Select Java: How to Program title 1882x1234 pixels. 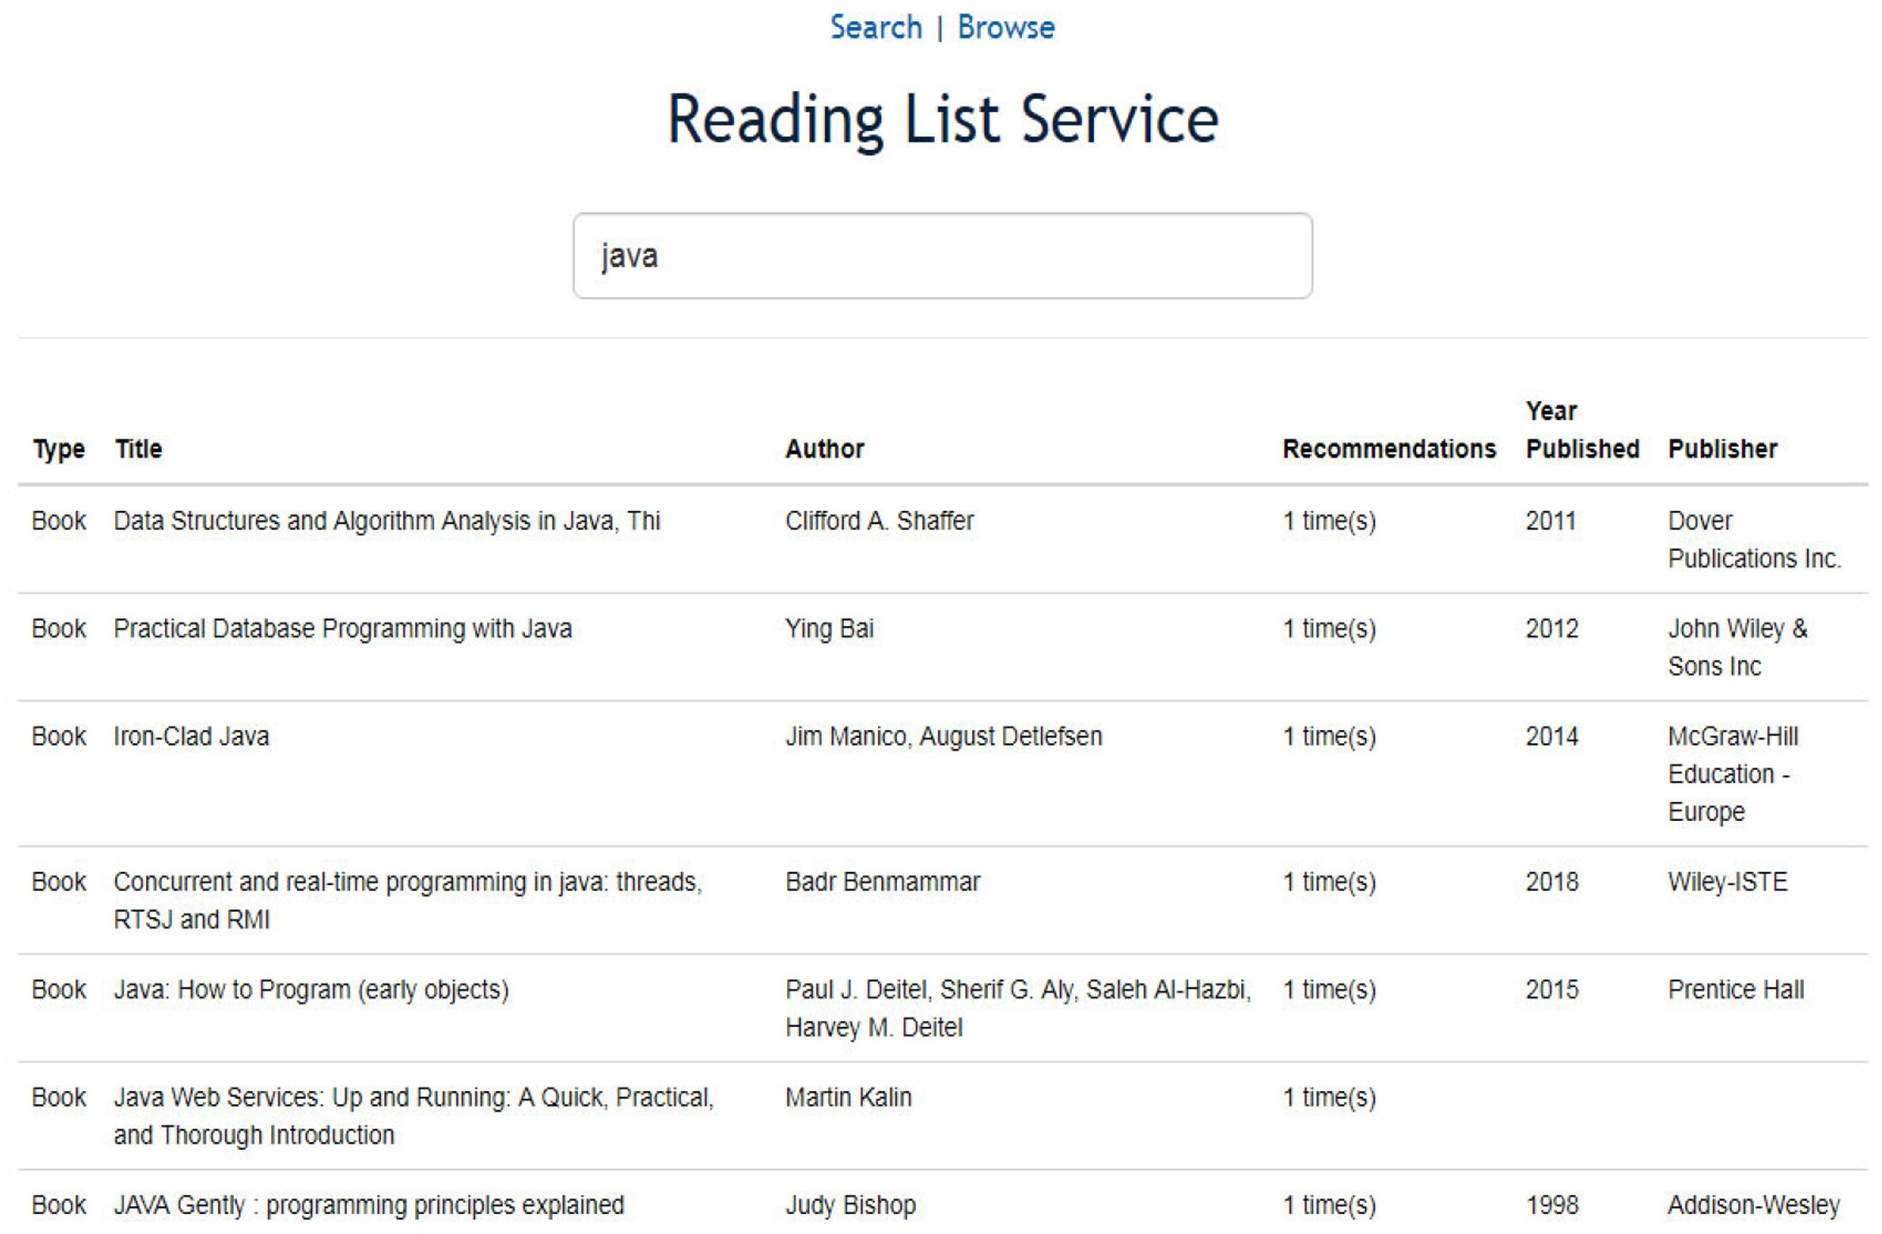pyautogui.click(x=311, y=990)
